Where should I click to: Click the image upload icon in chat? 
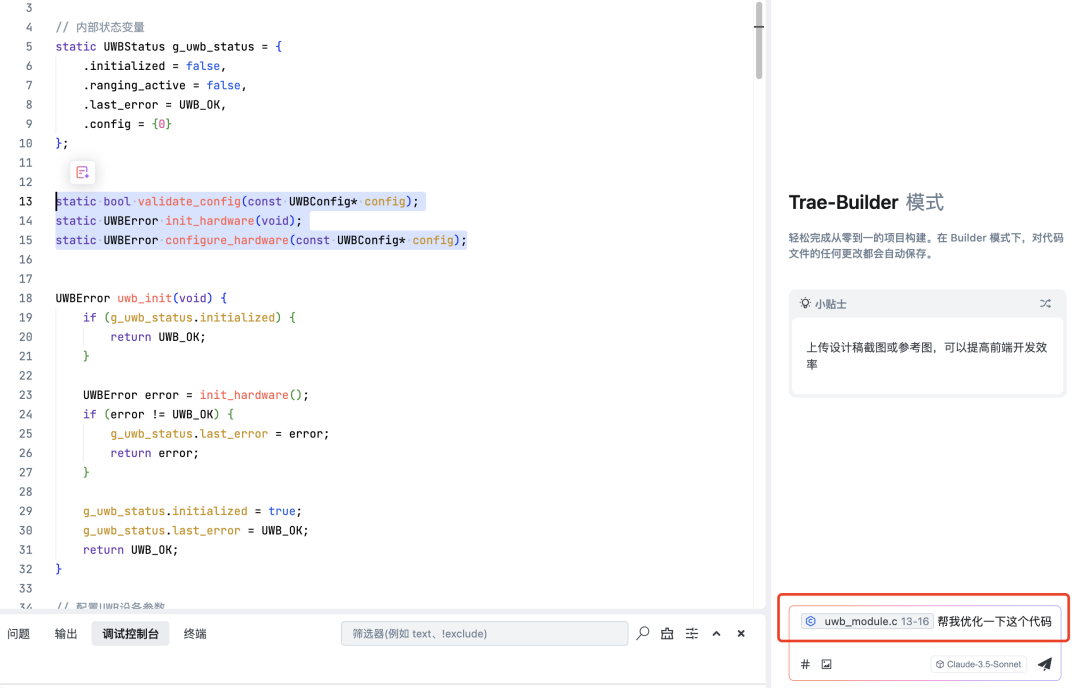coord(827,664)
